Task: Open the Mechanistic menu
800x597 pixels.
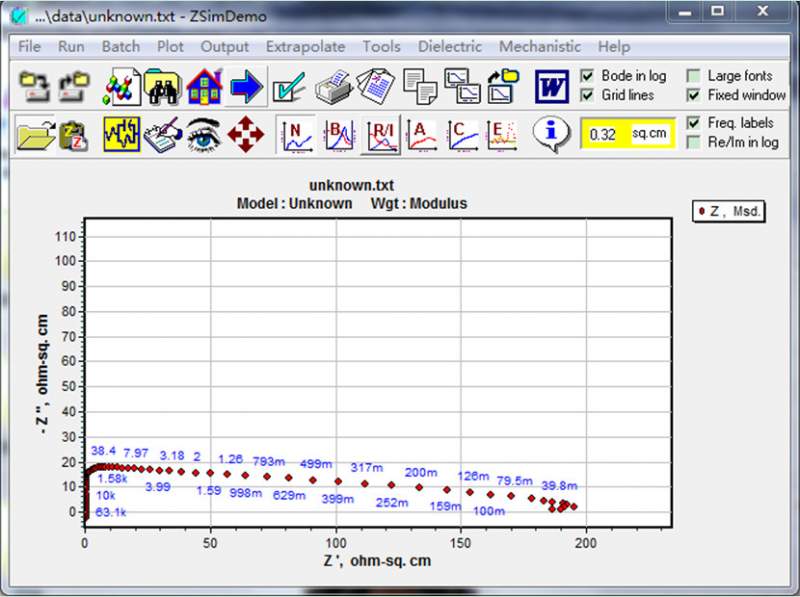Action: [540, 46]
